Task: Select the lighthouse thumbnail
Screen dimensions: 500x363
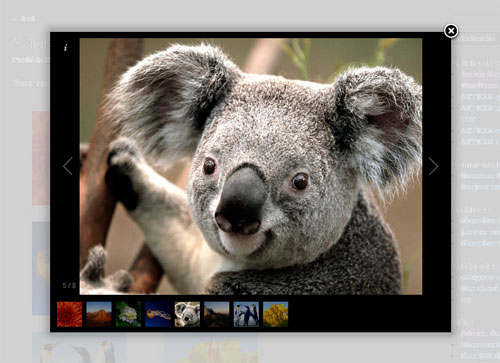Action: pyautogui.click(x=217, y=314)
